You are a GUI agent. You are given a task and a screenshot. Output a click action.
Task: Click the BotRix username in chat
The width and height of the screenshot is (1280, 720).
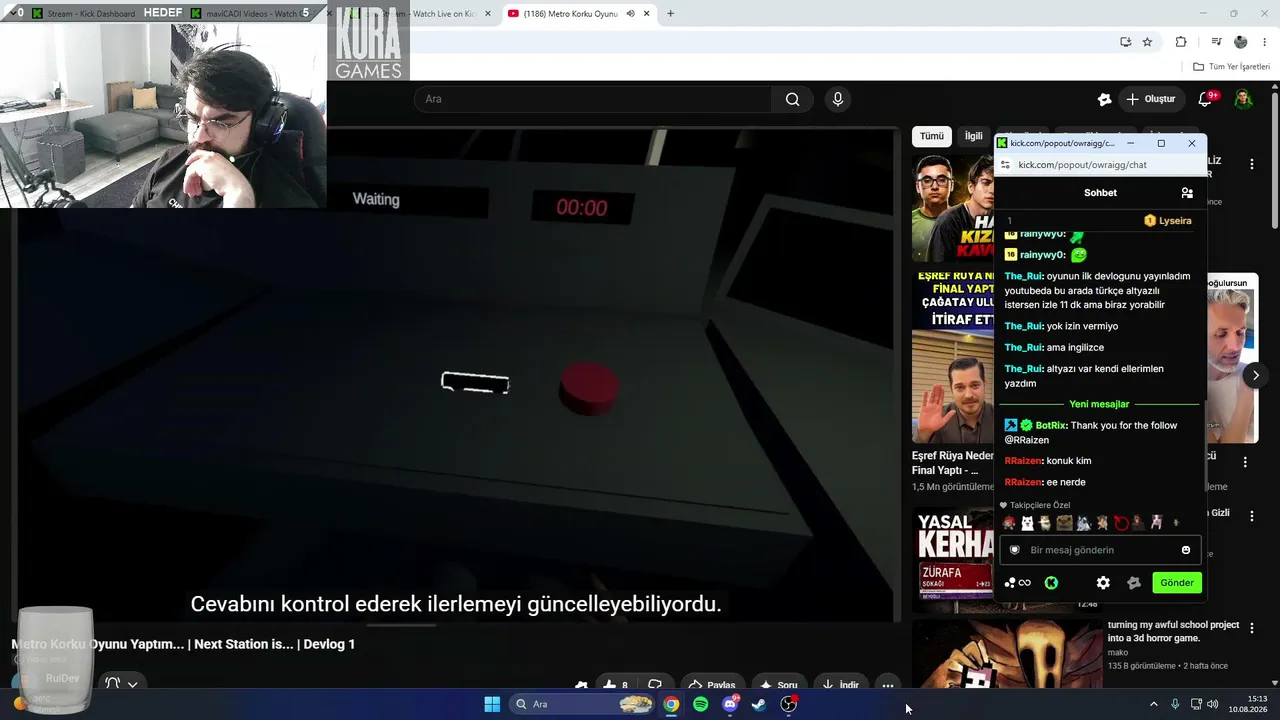pos(1051,426)
